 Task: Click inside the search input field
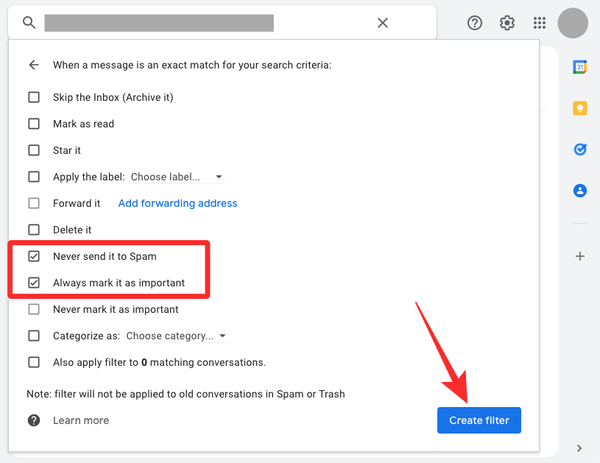(x=159, y=23)
